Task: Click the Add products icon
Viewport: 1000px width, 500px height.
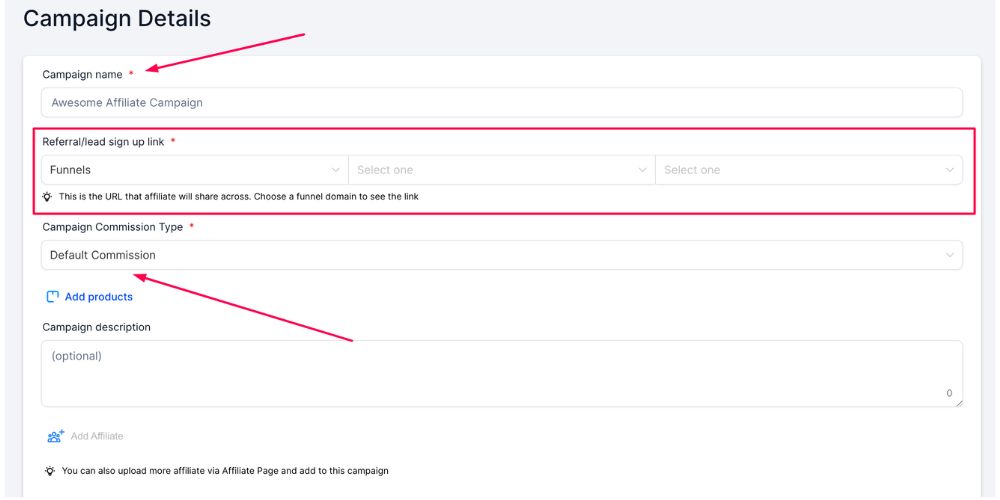Action: point(53,297)
